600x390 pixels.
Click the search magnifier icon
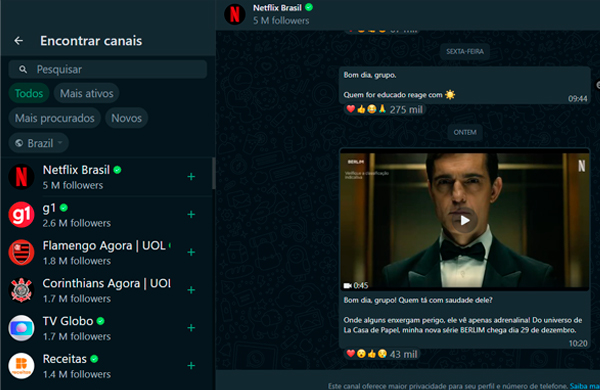coord(23,69)
